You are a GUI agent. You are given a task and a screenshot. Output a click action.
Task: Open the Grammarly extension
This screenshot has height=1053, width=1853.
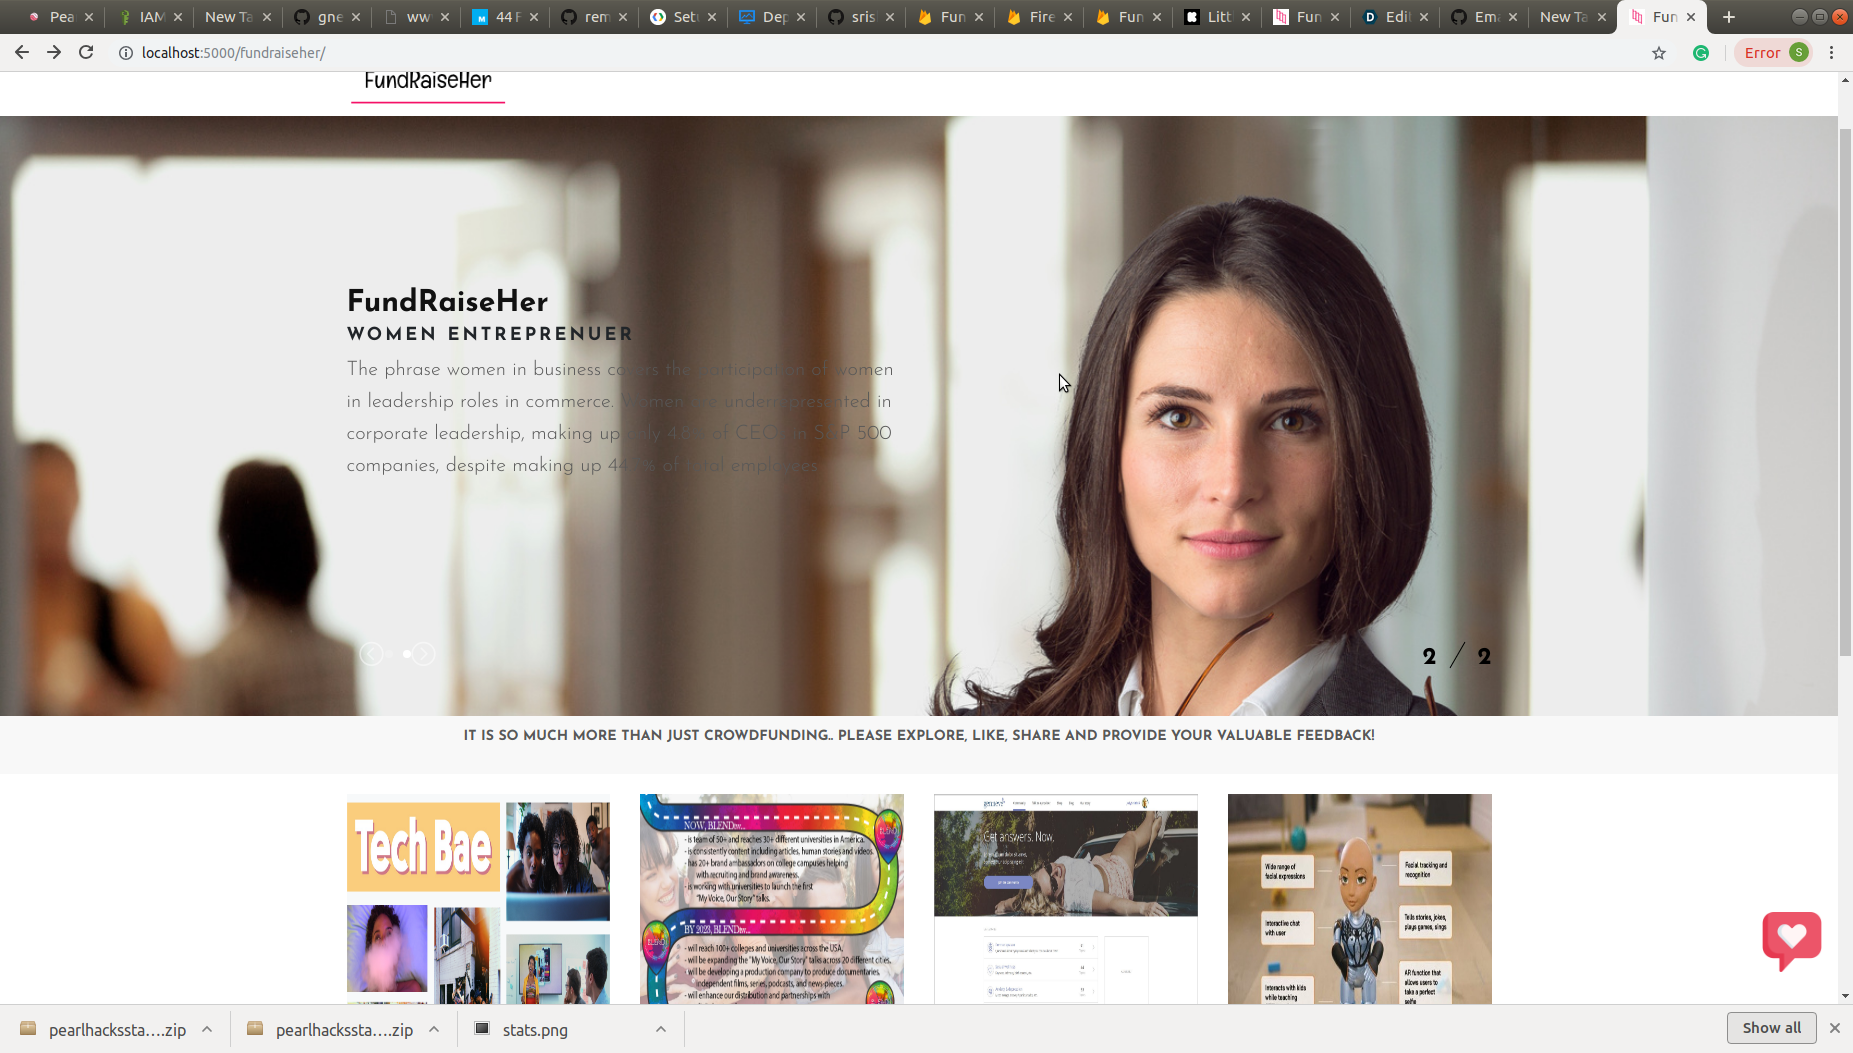click(1701, 53)
